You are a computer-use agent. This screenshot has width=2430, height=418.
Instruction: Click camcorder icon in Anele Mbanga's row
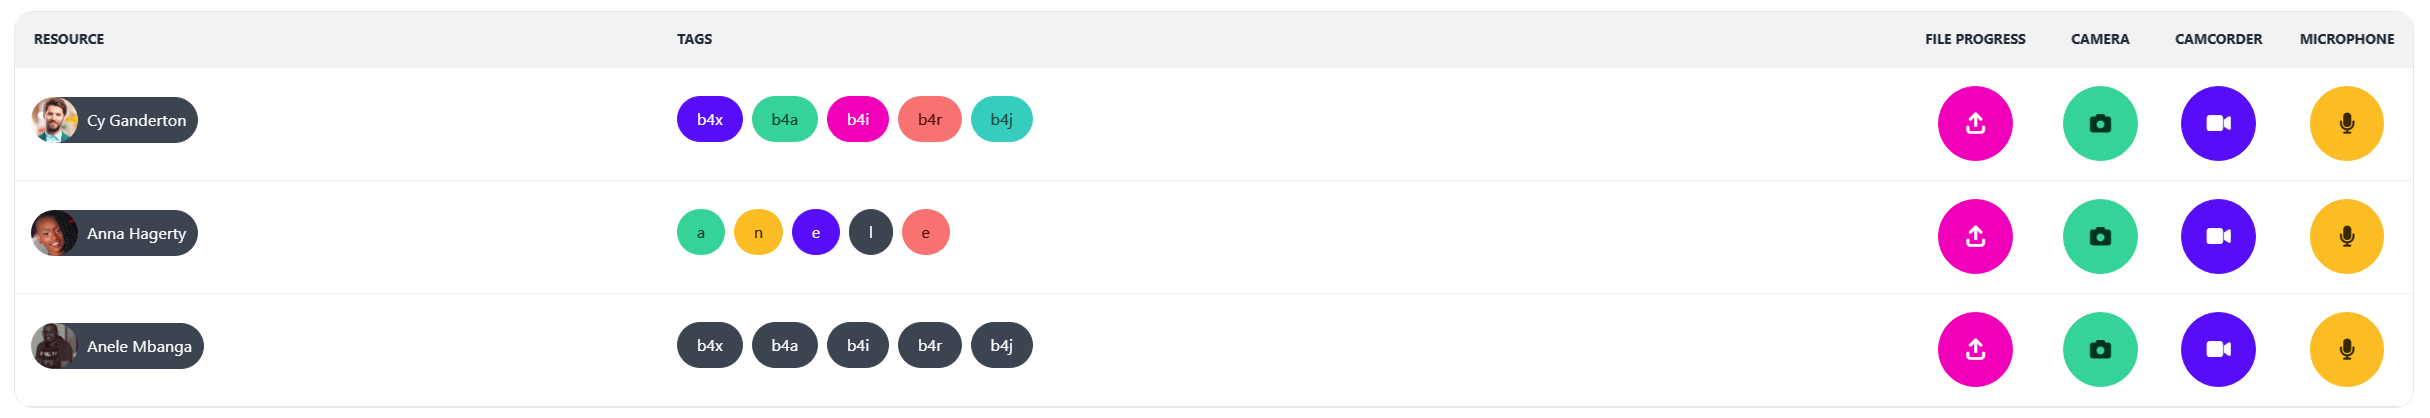(2218, 350)
